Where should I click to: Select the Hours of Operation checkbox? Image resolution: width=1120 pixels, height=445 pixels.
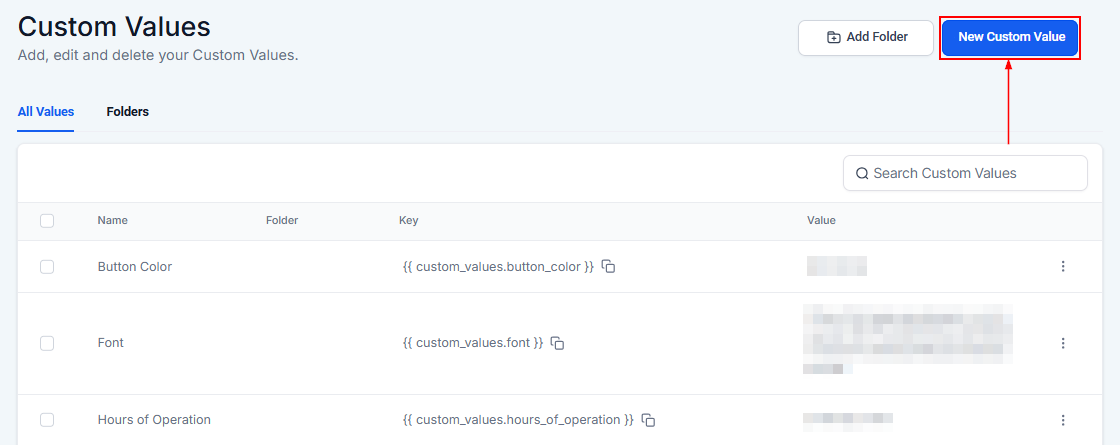pyautogui.click(x=47, y=420)
